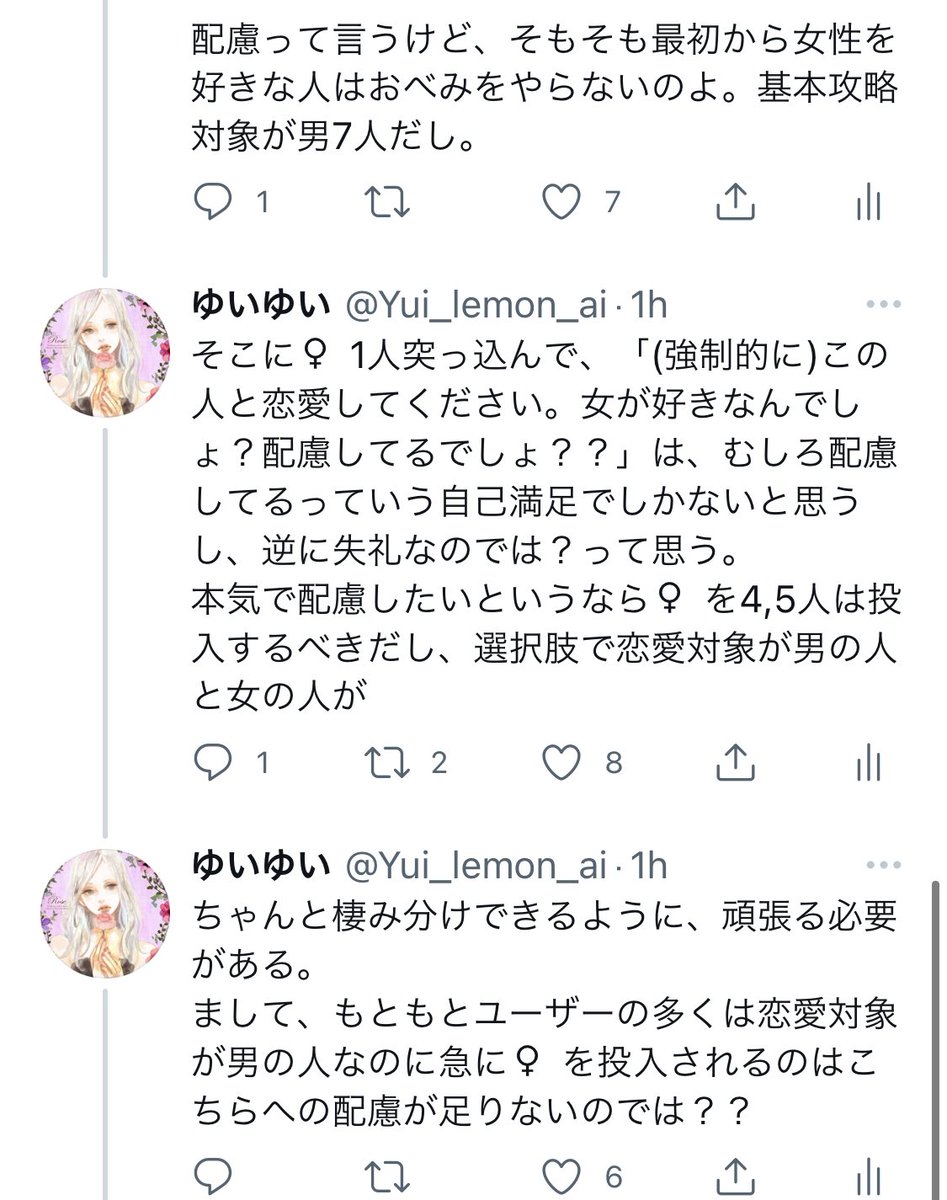This screenshot has height=1200, width=947.
Task: Like the middle tweet showing 8 likes
Action: (x=562, y=764)
